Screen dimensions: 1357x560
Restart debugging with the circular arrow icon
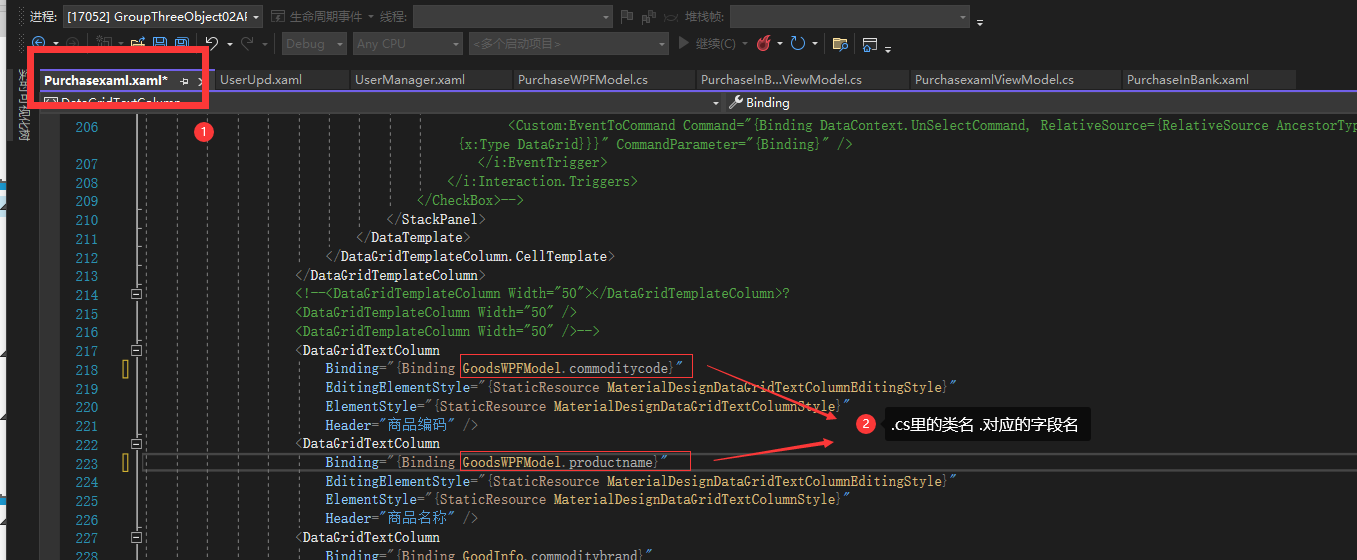point(798,44)
